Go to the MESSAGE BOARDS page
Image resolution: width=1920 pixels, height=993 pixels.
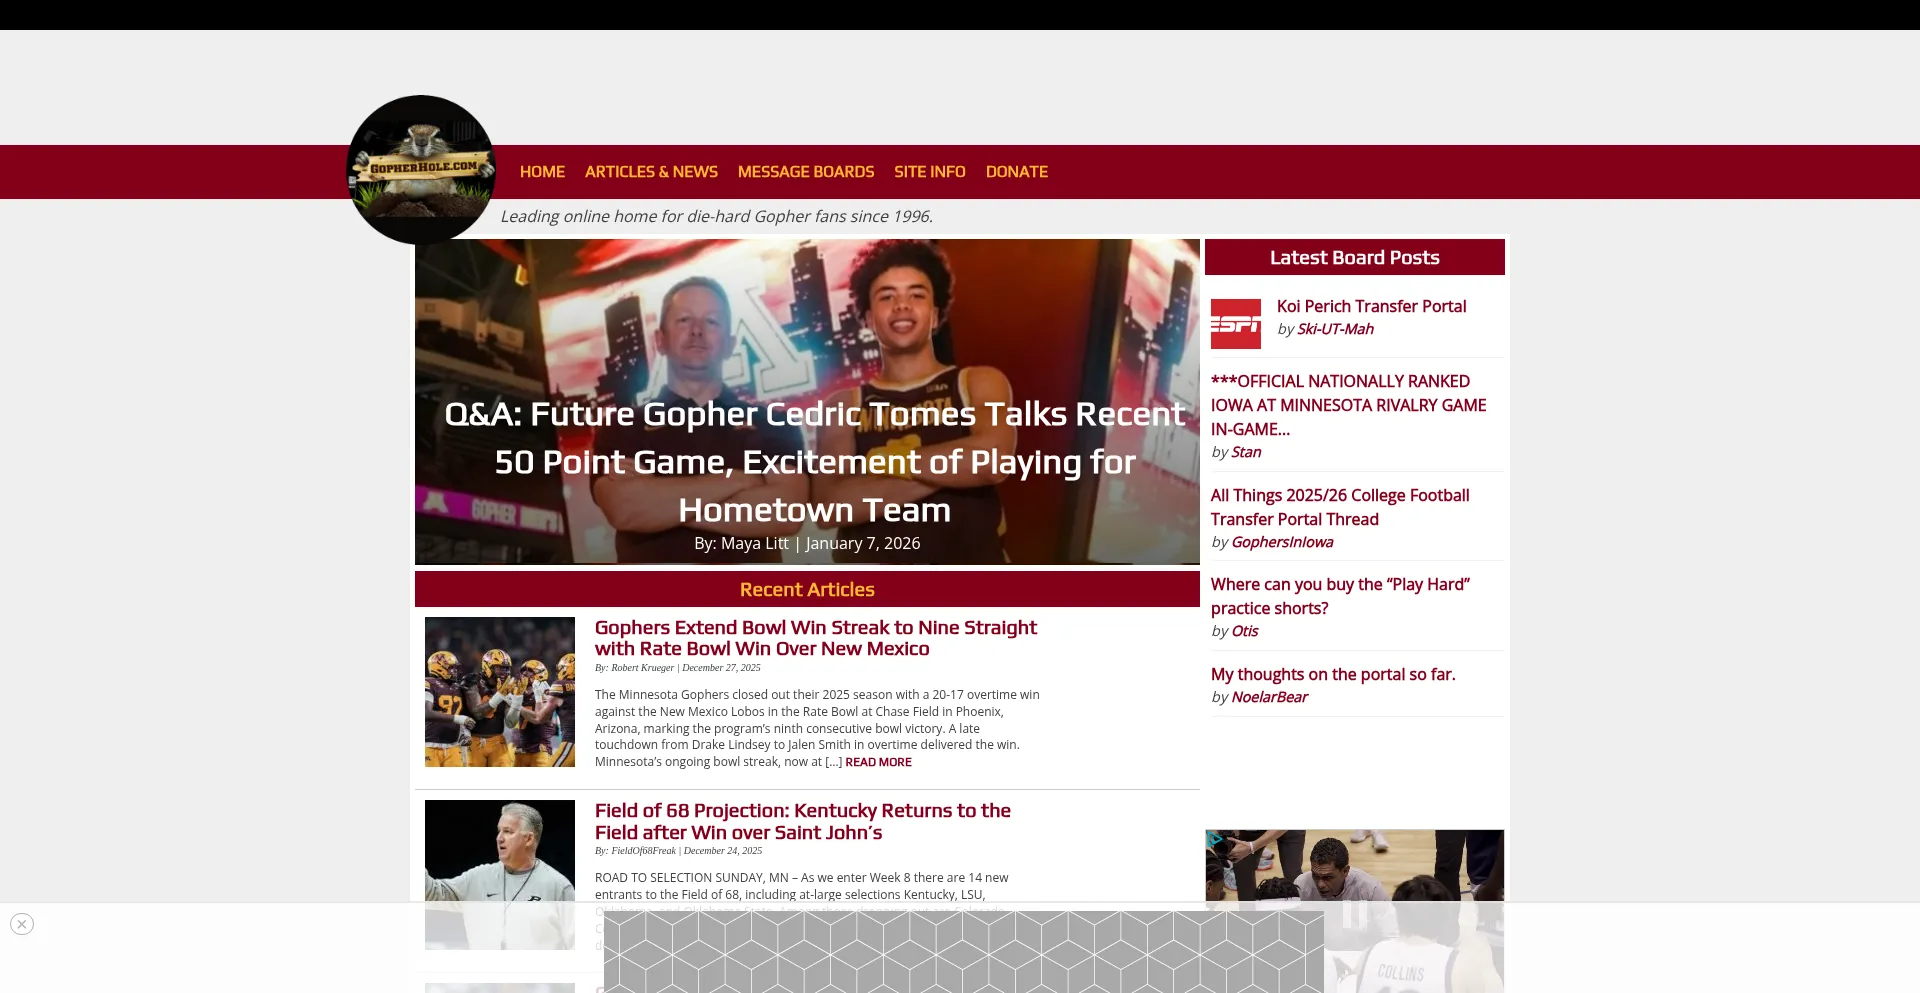coord(806,171)
